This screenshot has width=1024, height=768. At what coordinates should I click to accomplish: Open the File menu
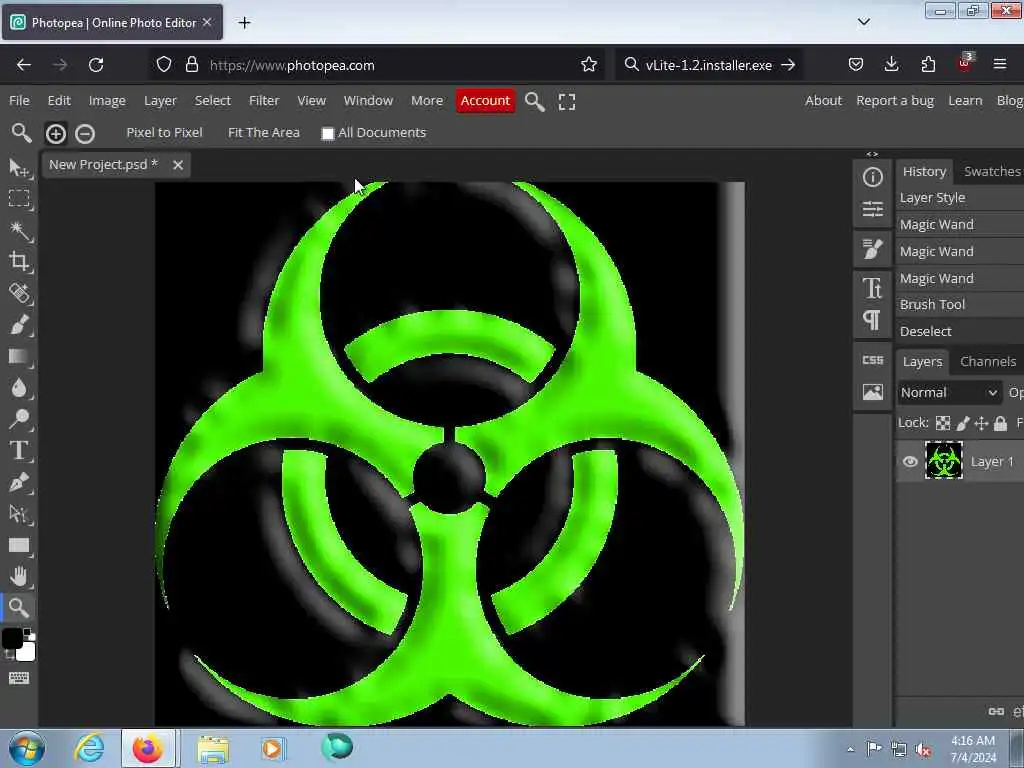[x=19, y=101]
